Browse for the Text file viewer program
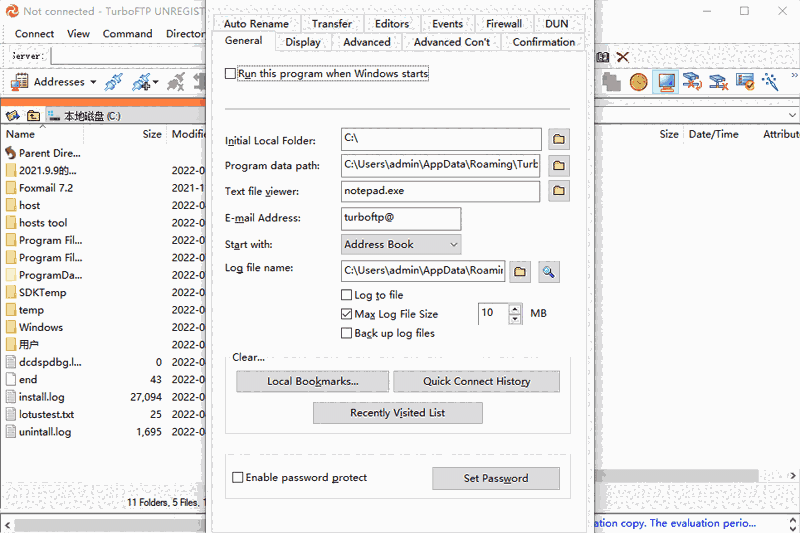Screen dimensions: 800x533 click(559, 191)
